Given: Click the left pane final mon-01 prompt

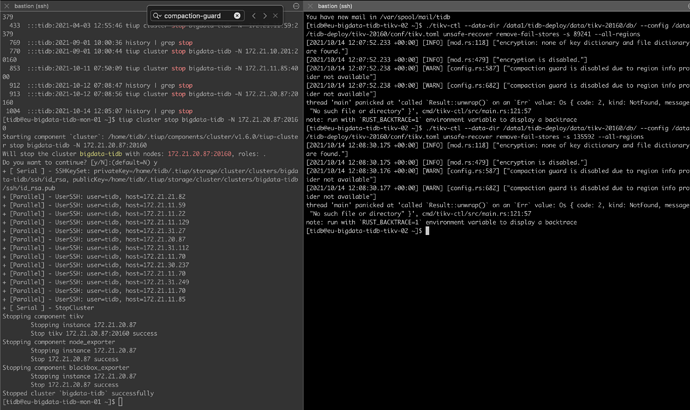Looking at the screenshot, I should click(x=62, y=402).
